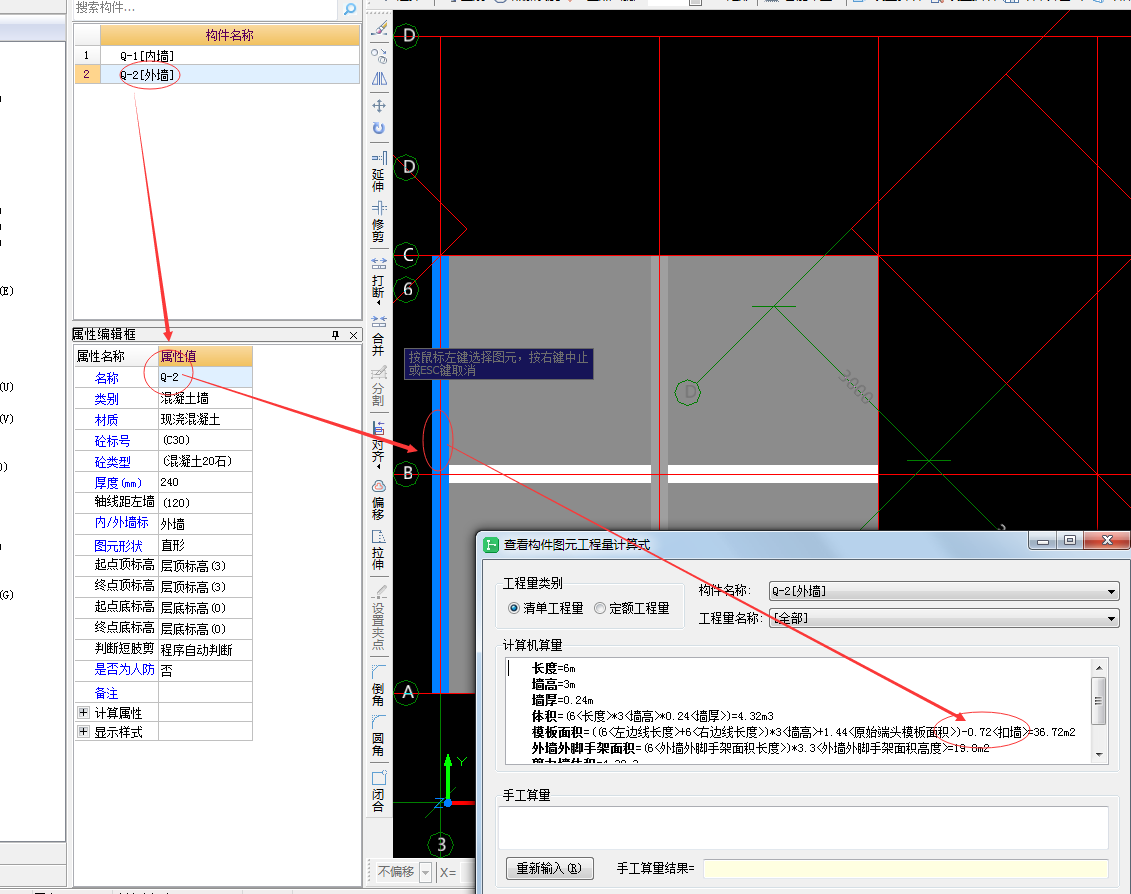Viewport: 1131px width, 894px height.
Task: Select the rotate tool icon
Action: (x=379, y=128)
